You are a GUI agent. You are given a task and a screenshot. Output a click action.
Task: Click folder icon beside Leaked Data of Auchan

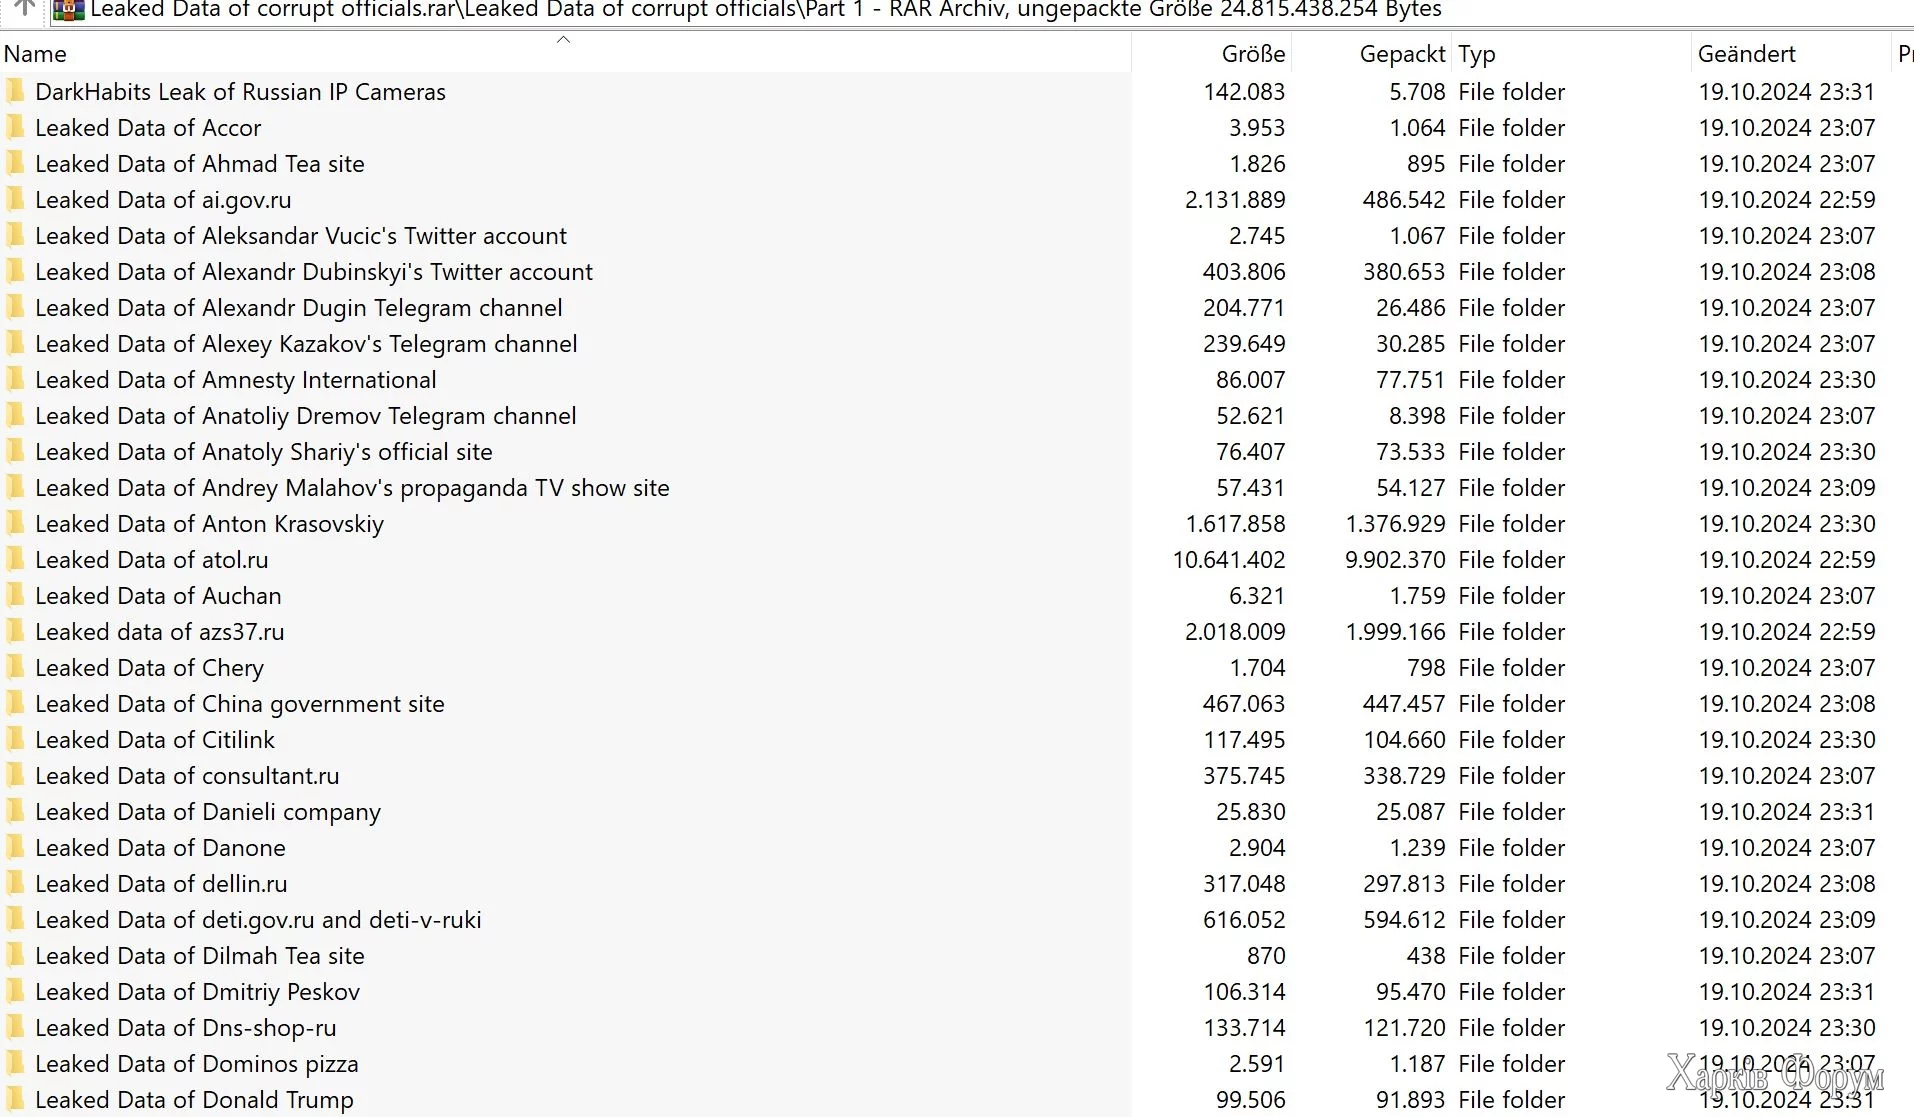(x=15, y=596)
